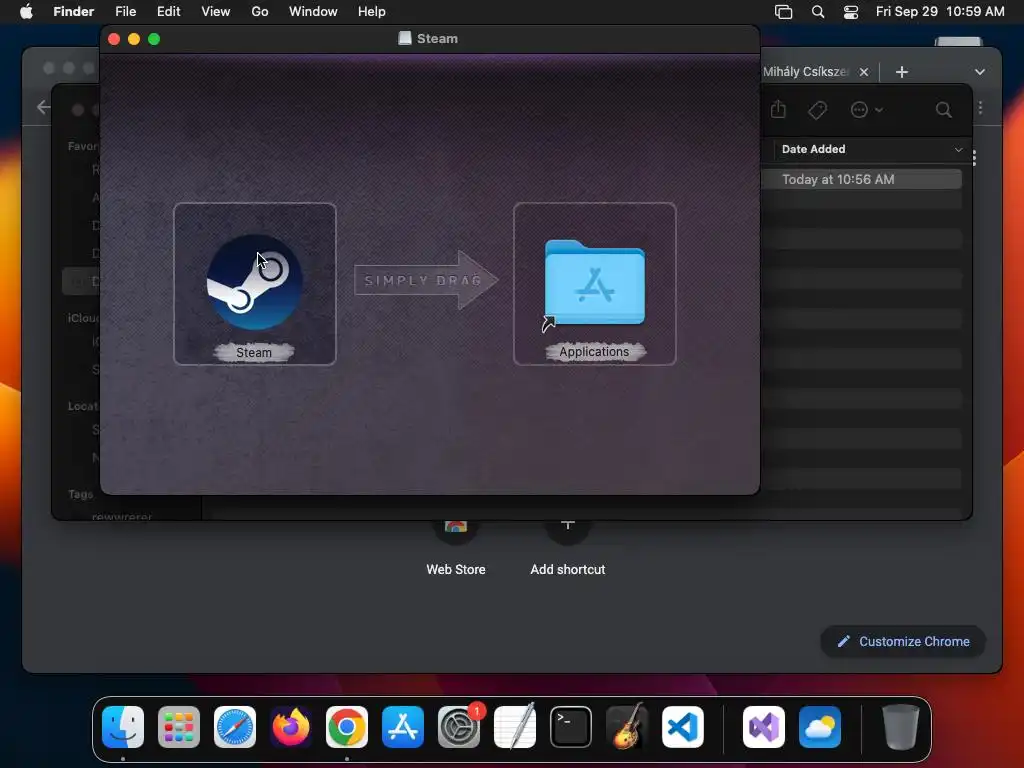The width and height of the screenshot is (1024, 768).
Task: Open the Trash from the Dock
Action: click(x=901, y=727)
